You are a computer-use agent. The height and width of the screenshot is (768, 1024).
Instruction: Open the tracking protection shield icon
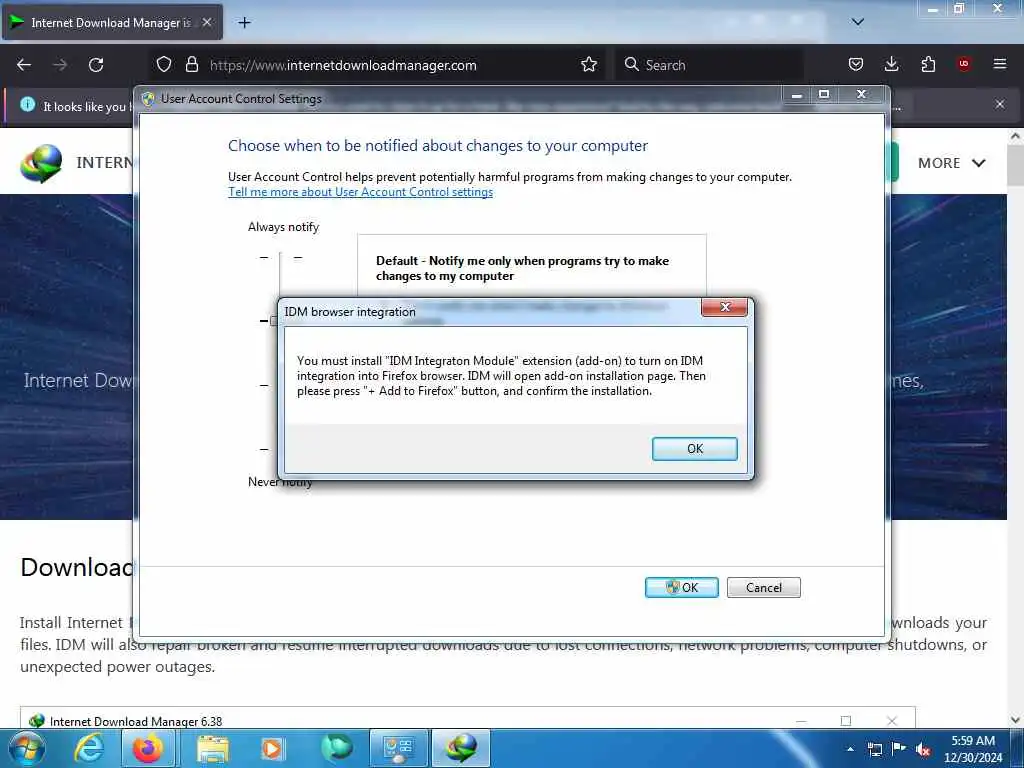pos(164,65)
